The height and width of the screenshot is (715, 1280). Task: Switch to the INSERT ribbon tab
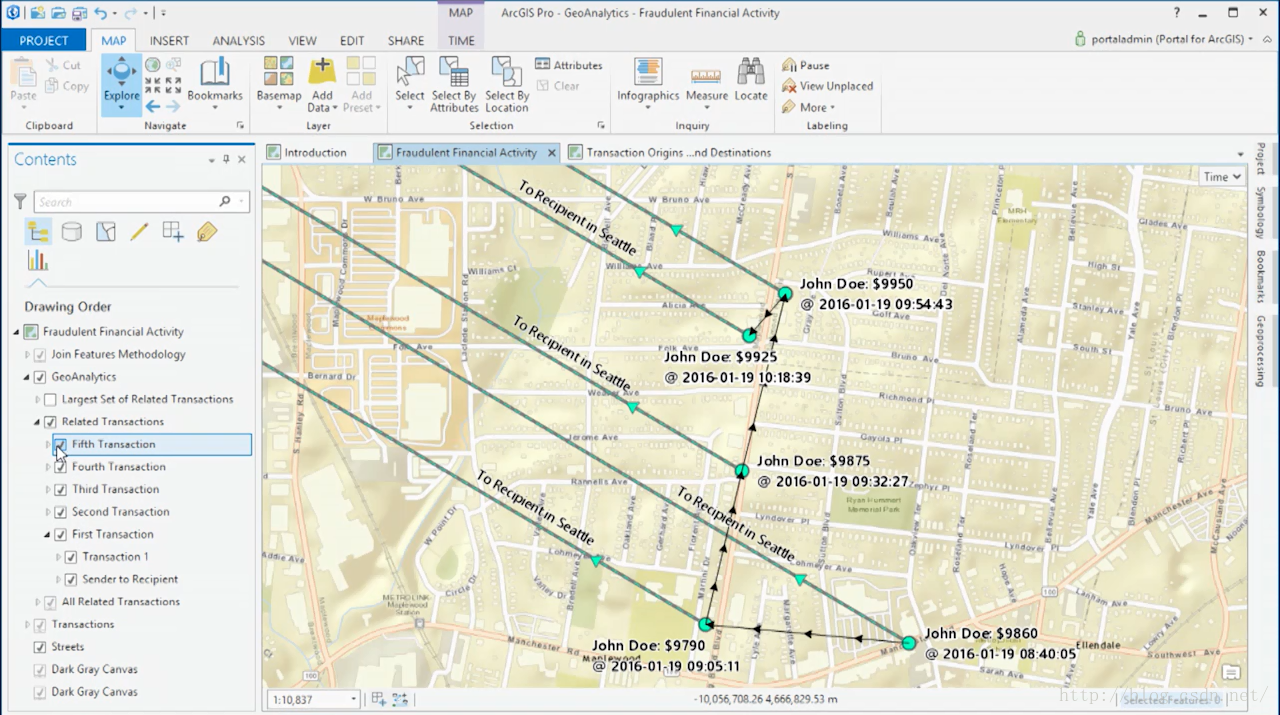tap(169, 40)
